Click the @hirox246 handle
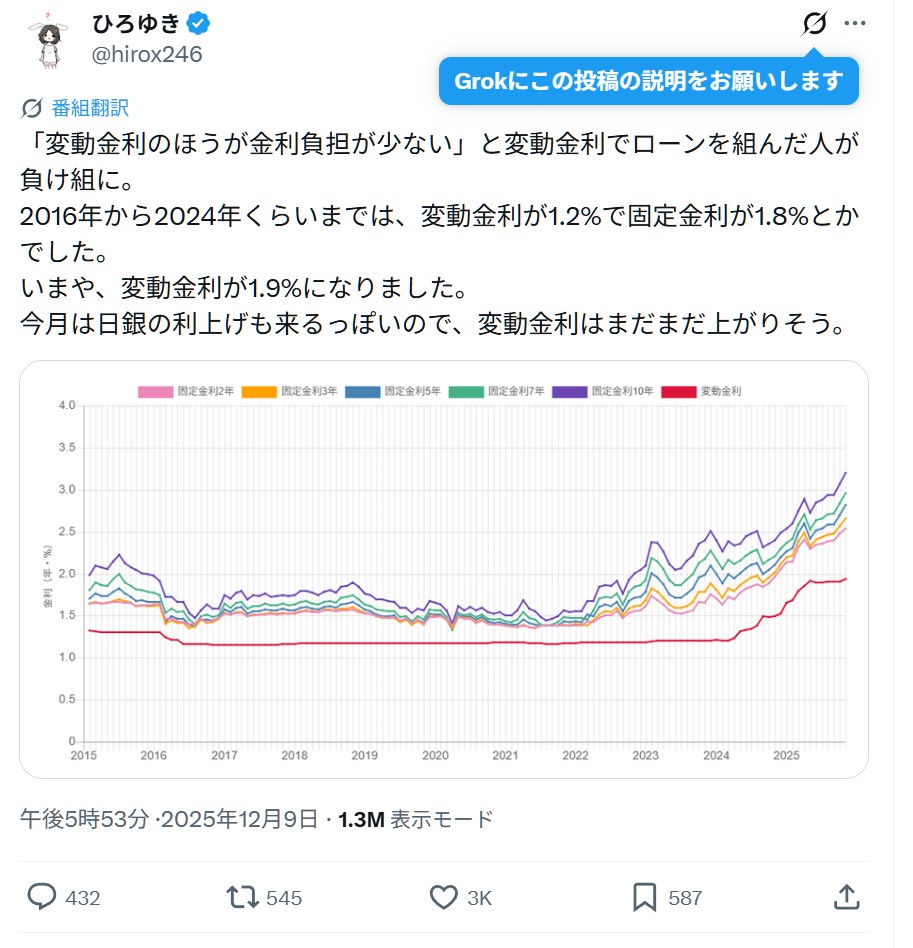913x948 pixels. 147,54
